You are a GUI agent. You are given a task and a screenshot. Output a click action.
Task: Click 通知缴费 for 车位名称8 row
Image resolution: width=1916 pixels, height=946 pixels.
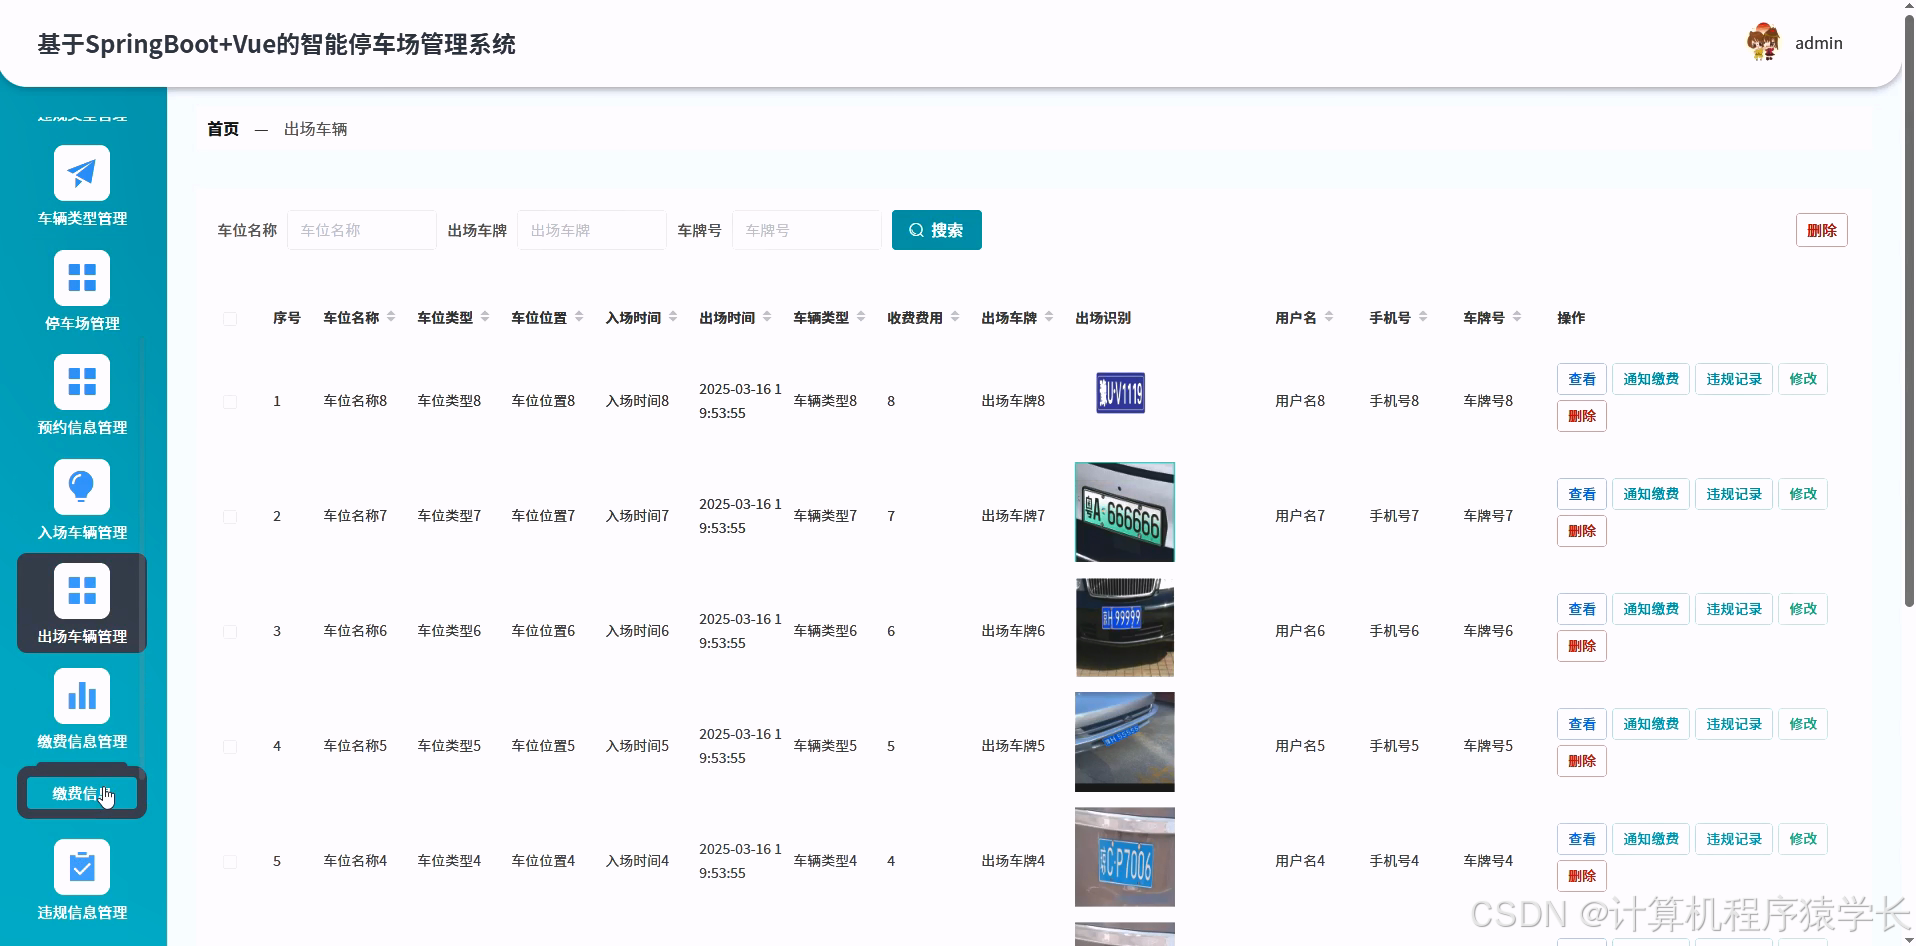click(1651, 379)
